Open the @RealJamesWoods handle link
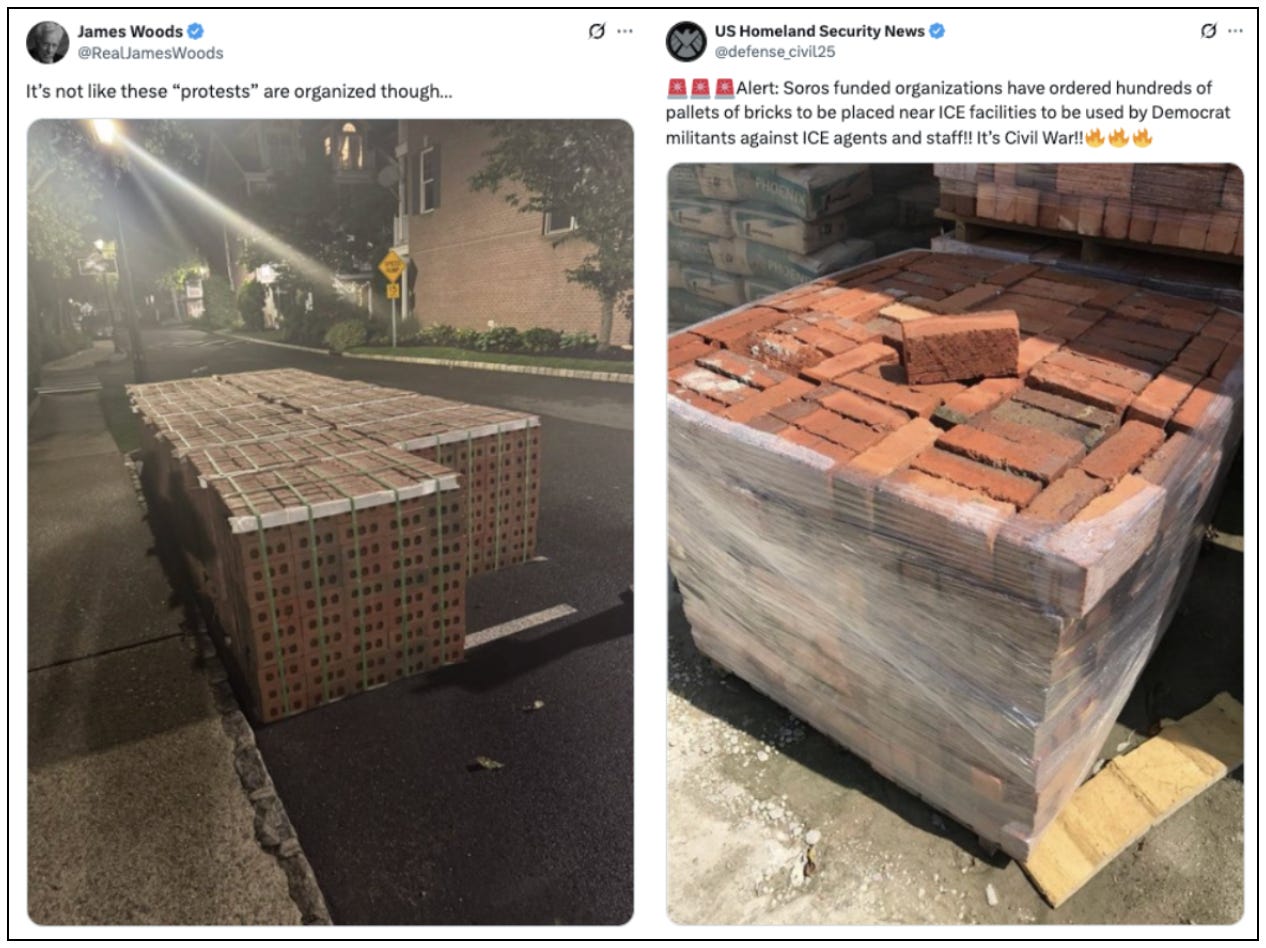The height and width of the screenshot is (948, 1266). (150, 53)
